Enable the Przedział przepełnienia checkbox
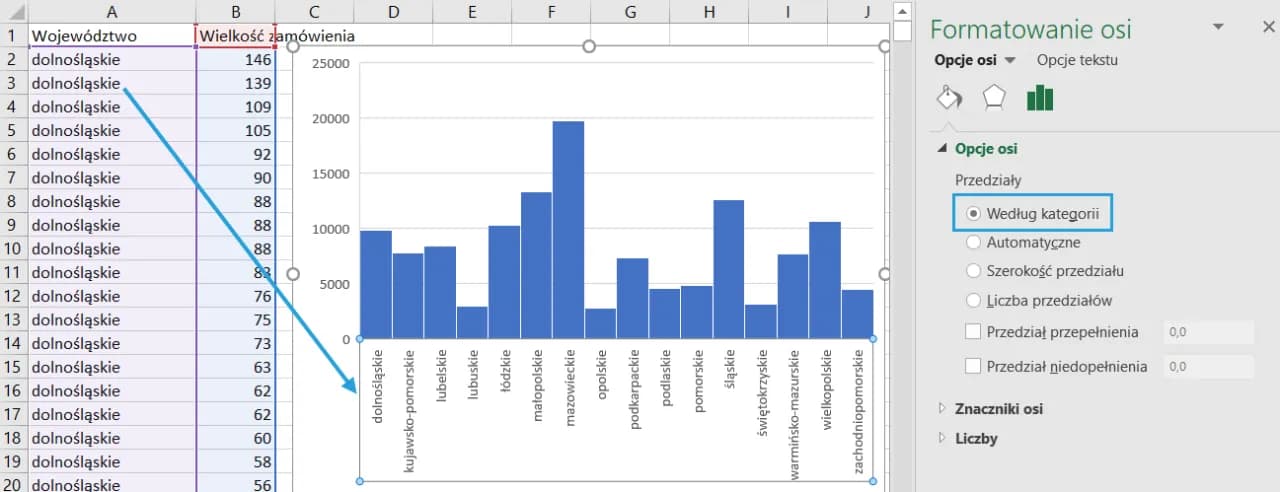 click(973, 332)
